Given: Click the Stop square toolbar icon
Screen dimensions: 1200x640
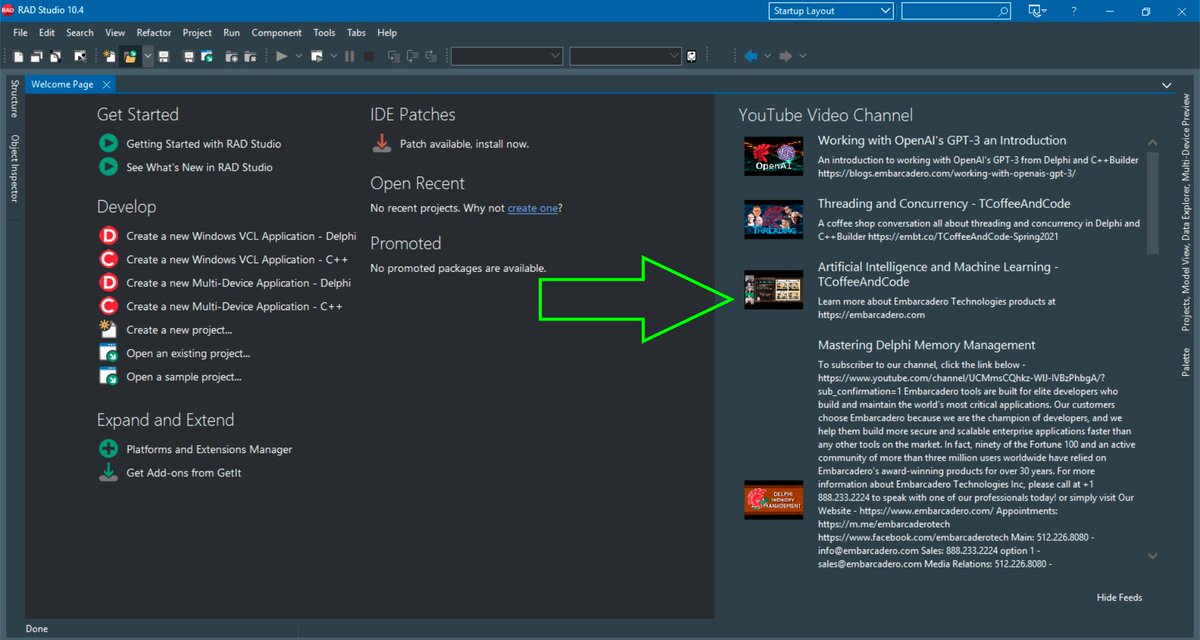Looking at the screenshot, I should (369, 56).
